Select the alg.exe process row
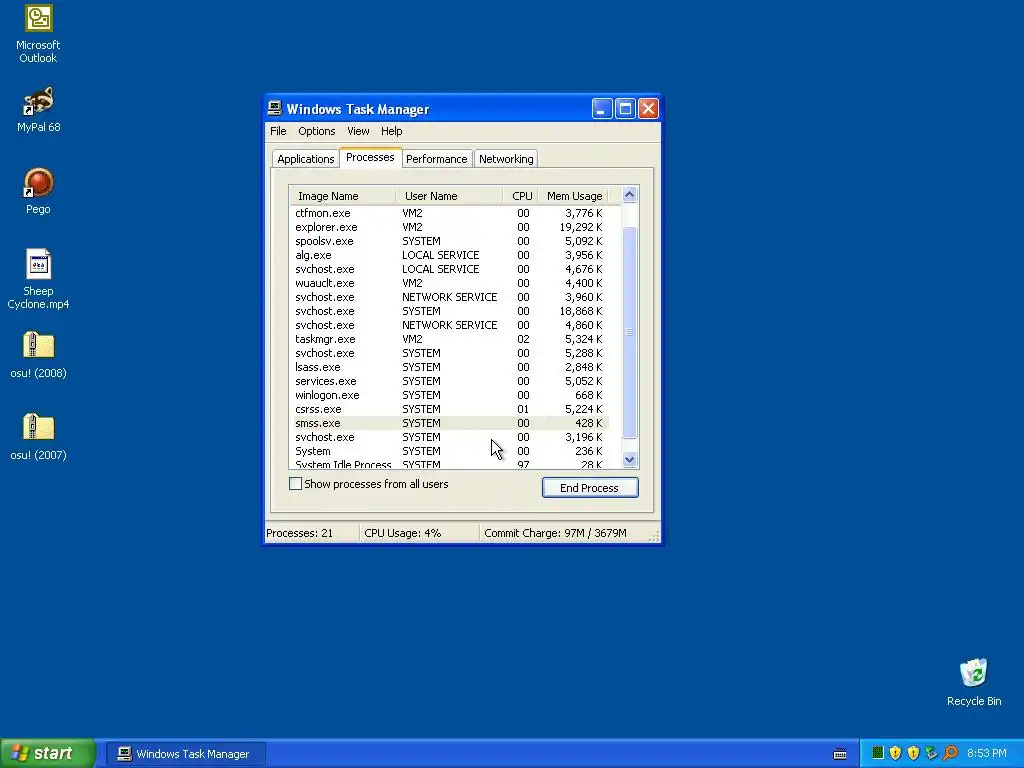 pos(449,255)
